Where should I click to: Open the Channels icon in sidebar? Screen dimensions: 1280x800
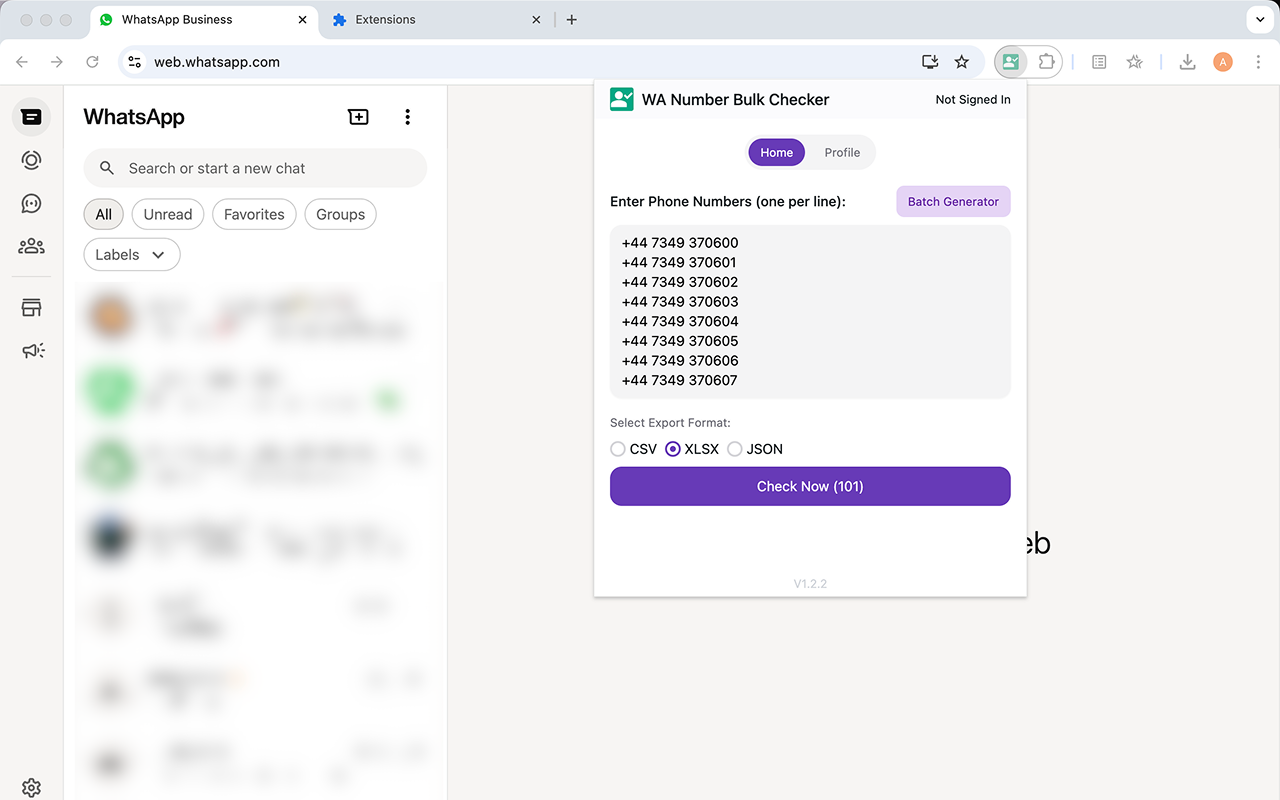coord(31,203)
